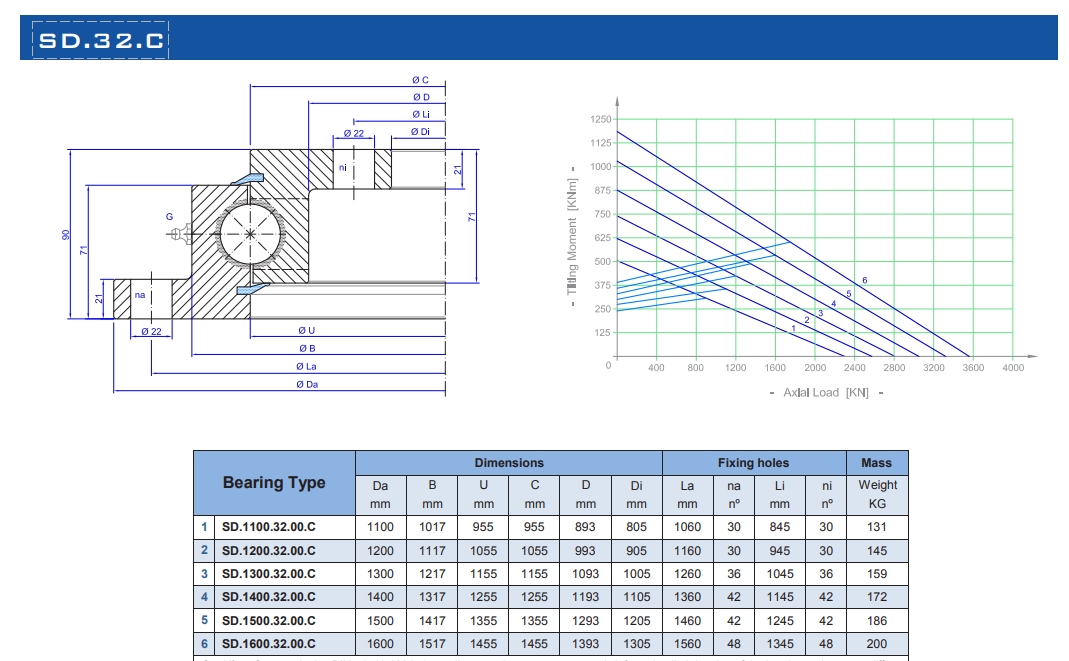Click the Li mm column header
Screen dimensions: 1069x661
click(779, 495)
